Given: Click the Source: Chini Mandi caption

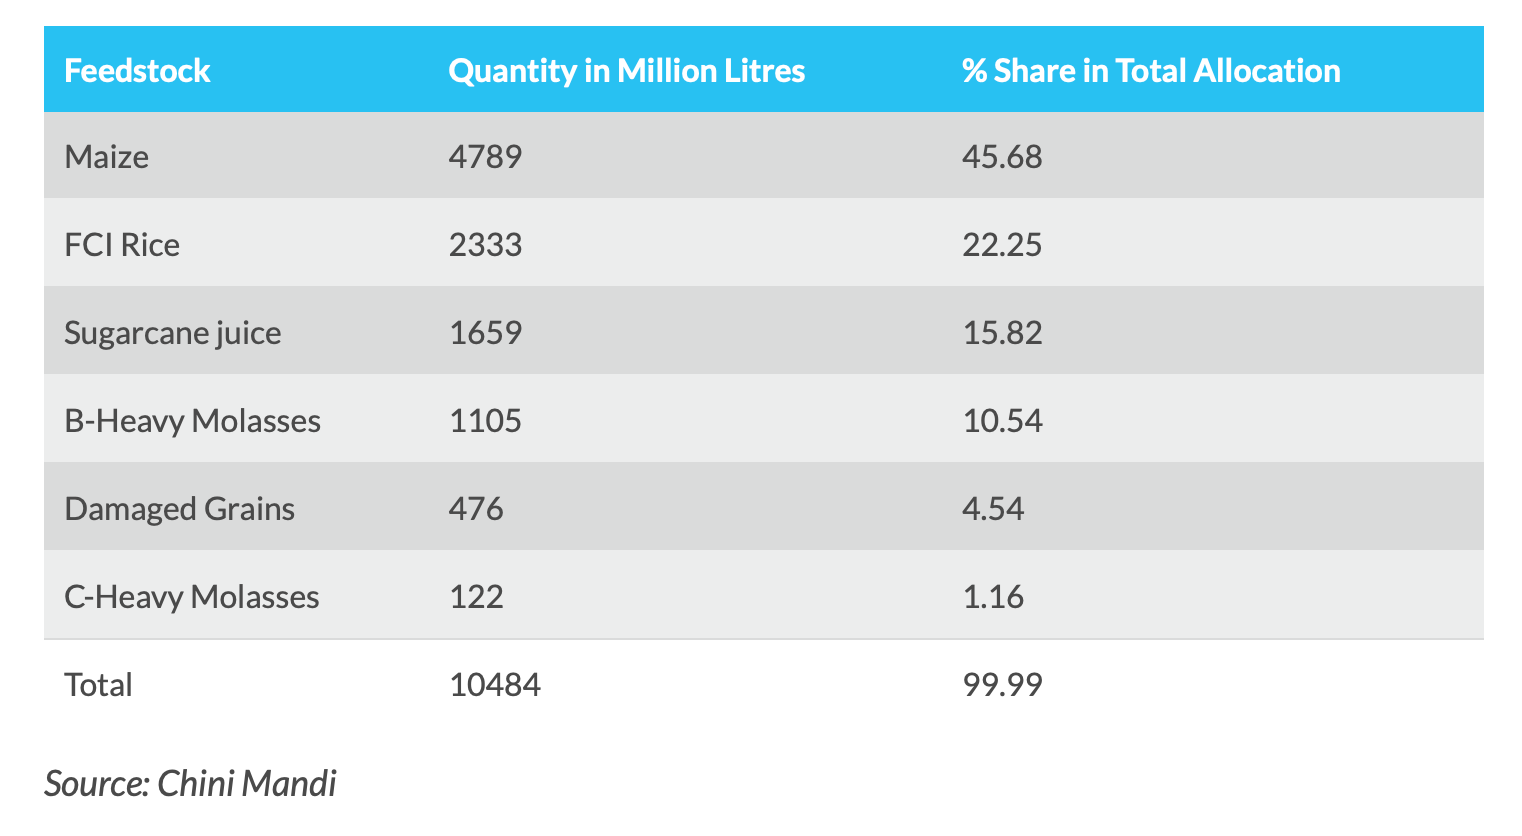Looking at the screenshot, I should click(x=190, y=783).
